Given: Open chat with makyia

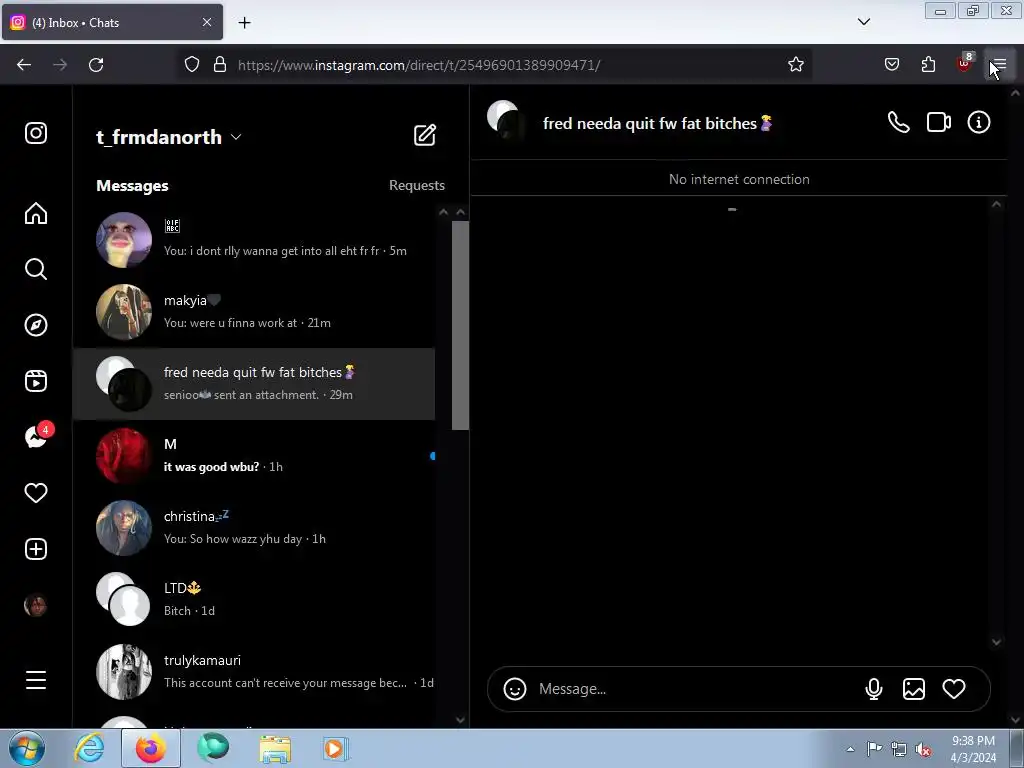Looking at the screenshot, I should point(254,312).
